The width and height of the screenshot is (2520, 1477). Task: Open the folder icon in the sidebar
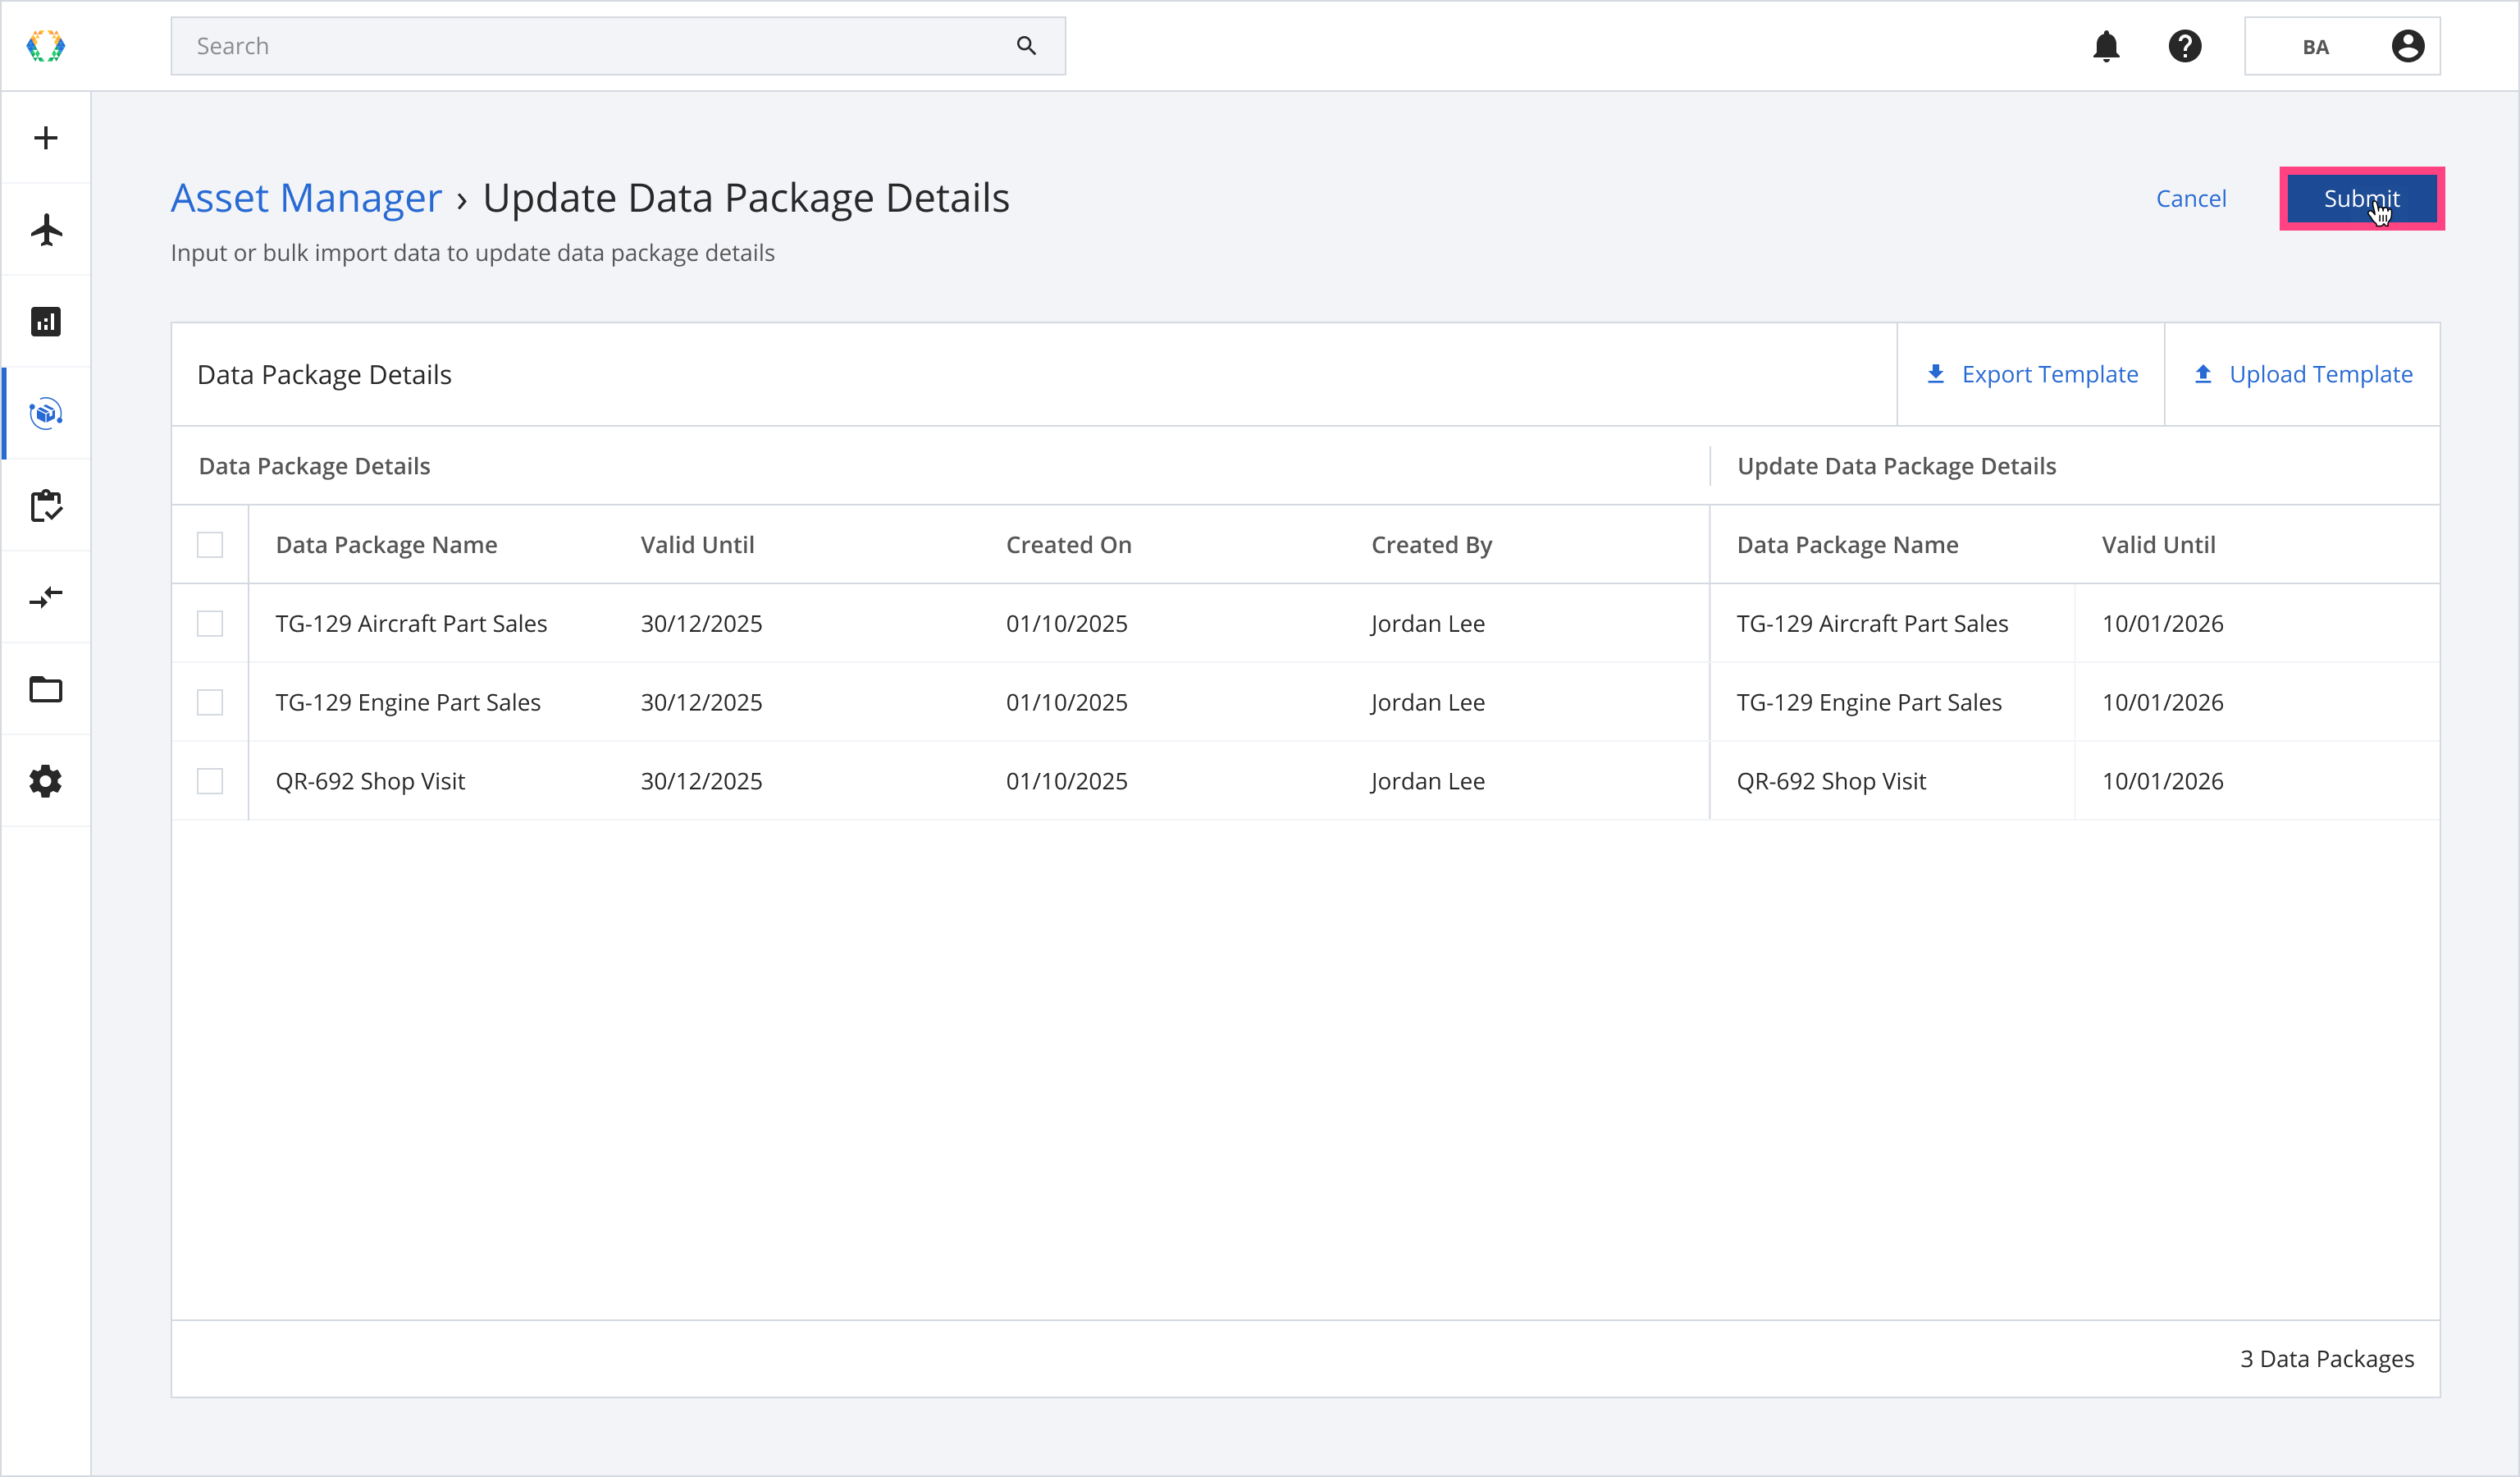[46, 690]
